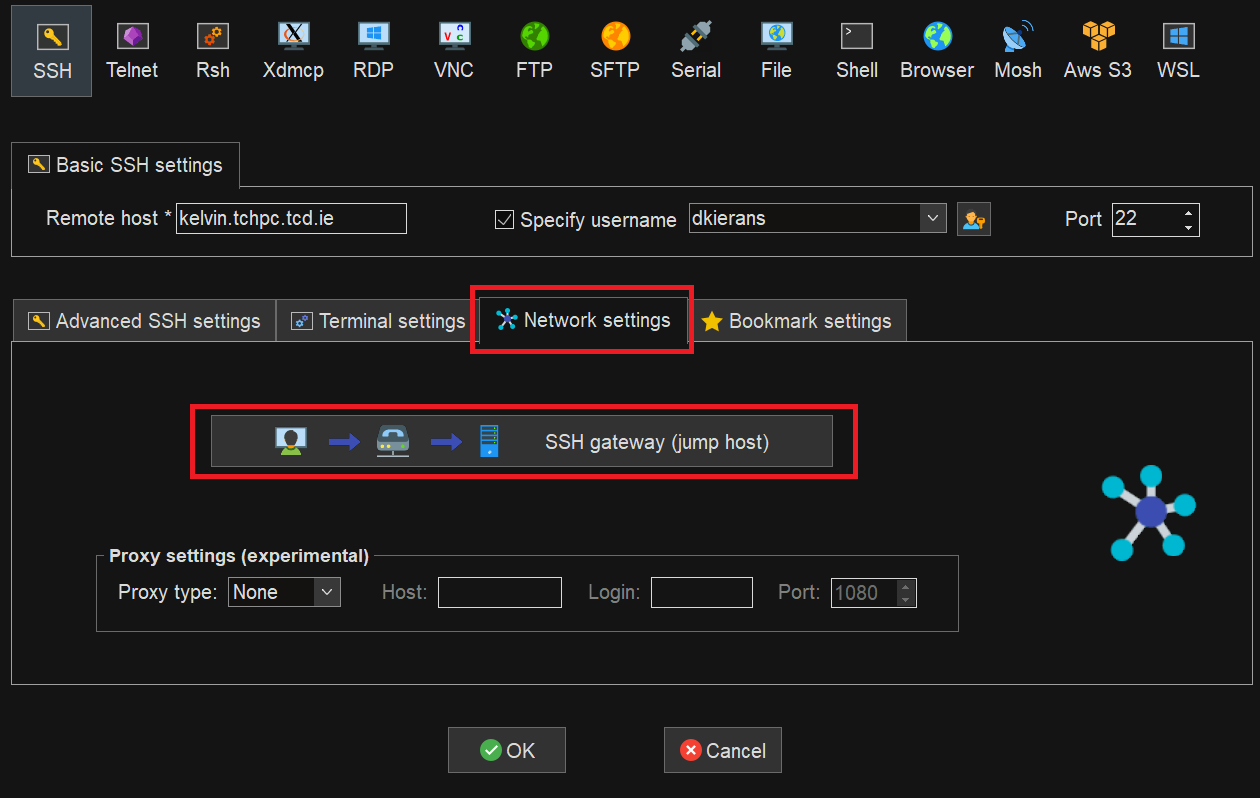Select the SSH session type icon
1260x798 pixels.
click(51, 50)
